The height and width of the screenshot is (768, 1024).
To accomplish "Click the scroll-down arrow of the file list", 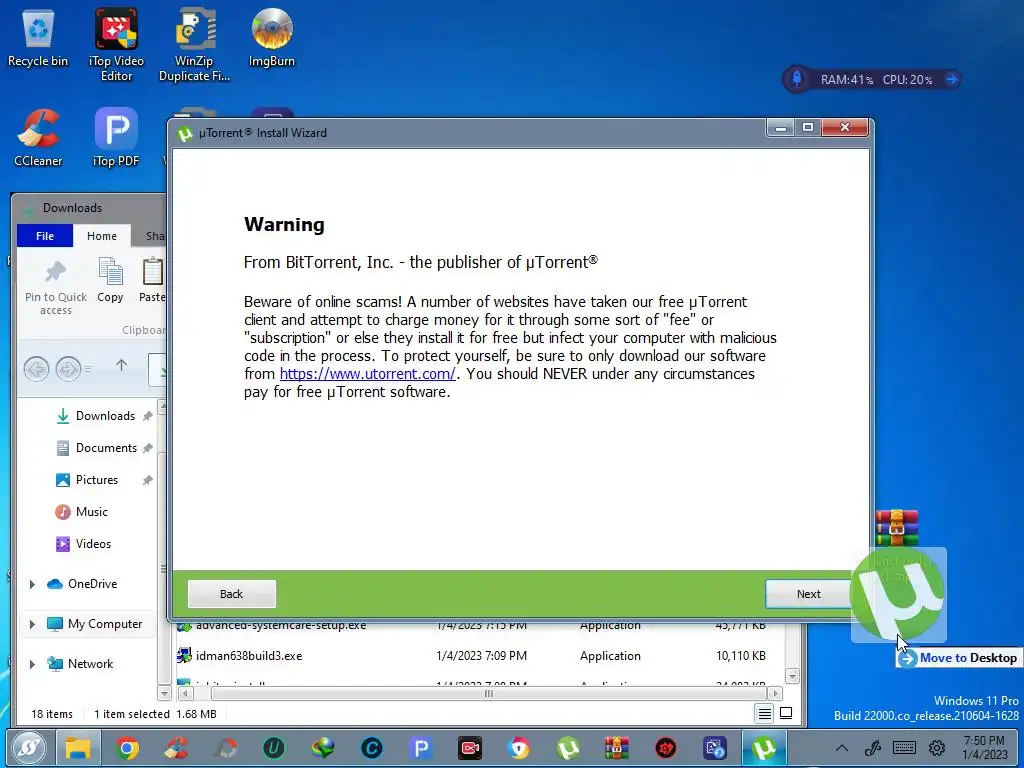I will pos(792,676).
